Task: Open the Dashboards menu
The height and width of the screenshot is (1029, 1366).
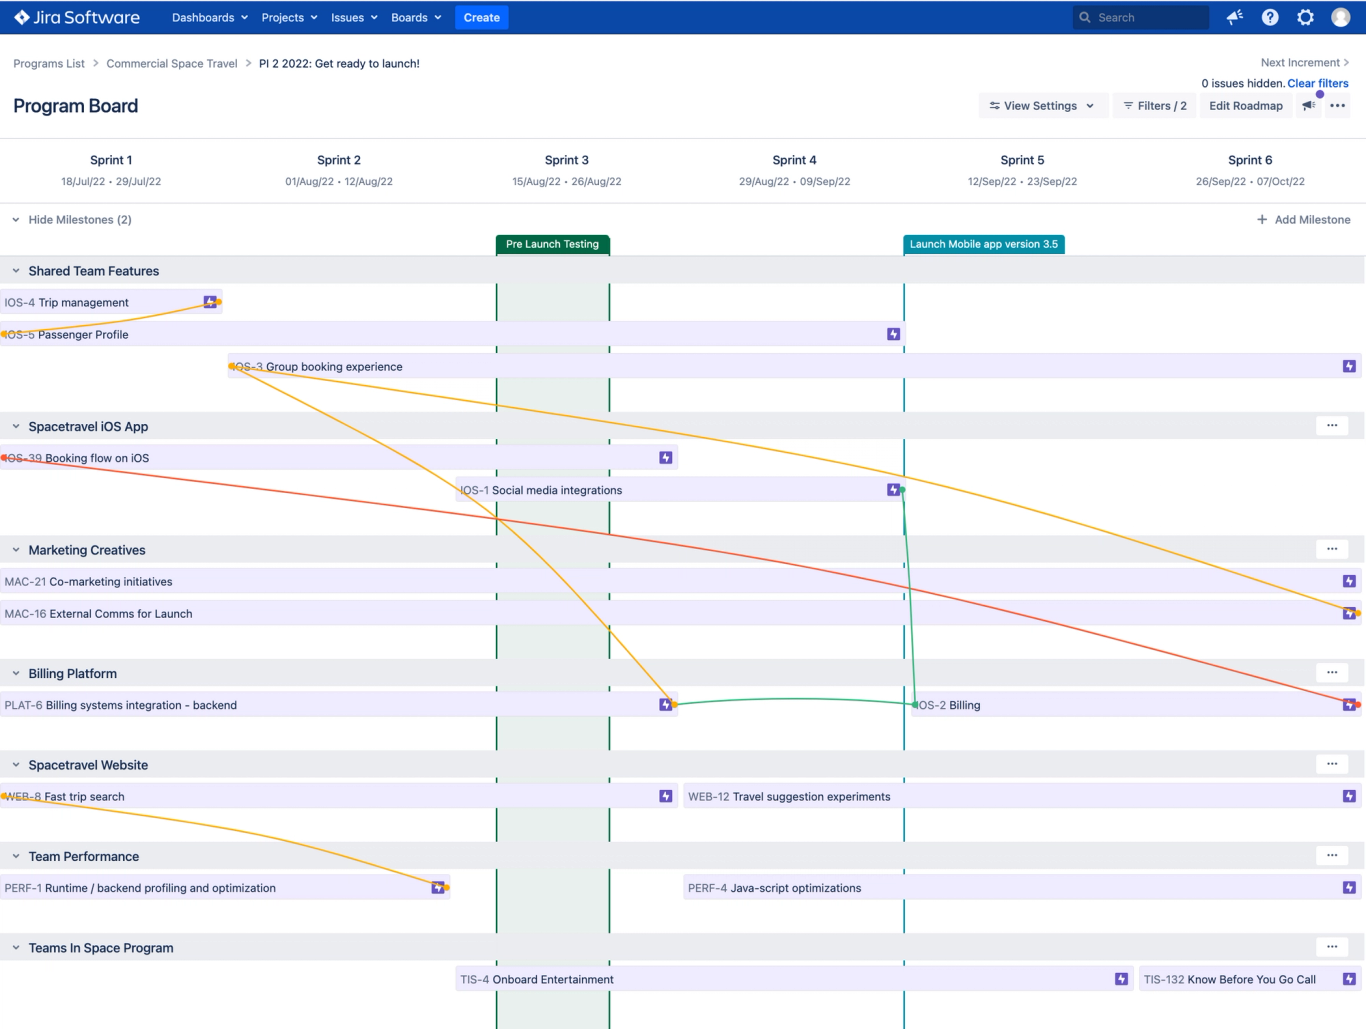Action: tap(210, 17)
